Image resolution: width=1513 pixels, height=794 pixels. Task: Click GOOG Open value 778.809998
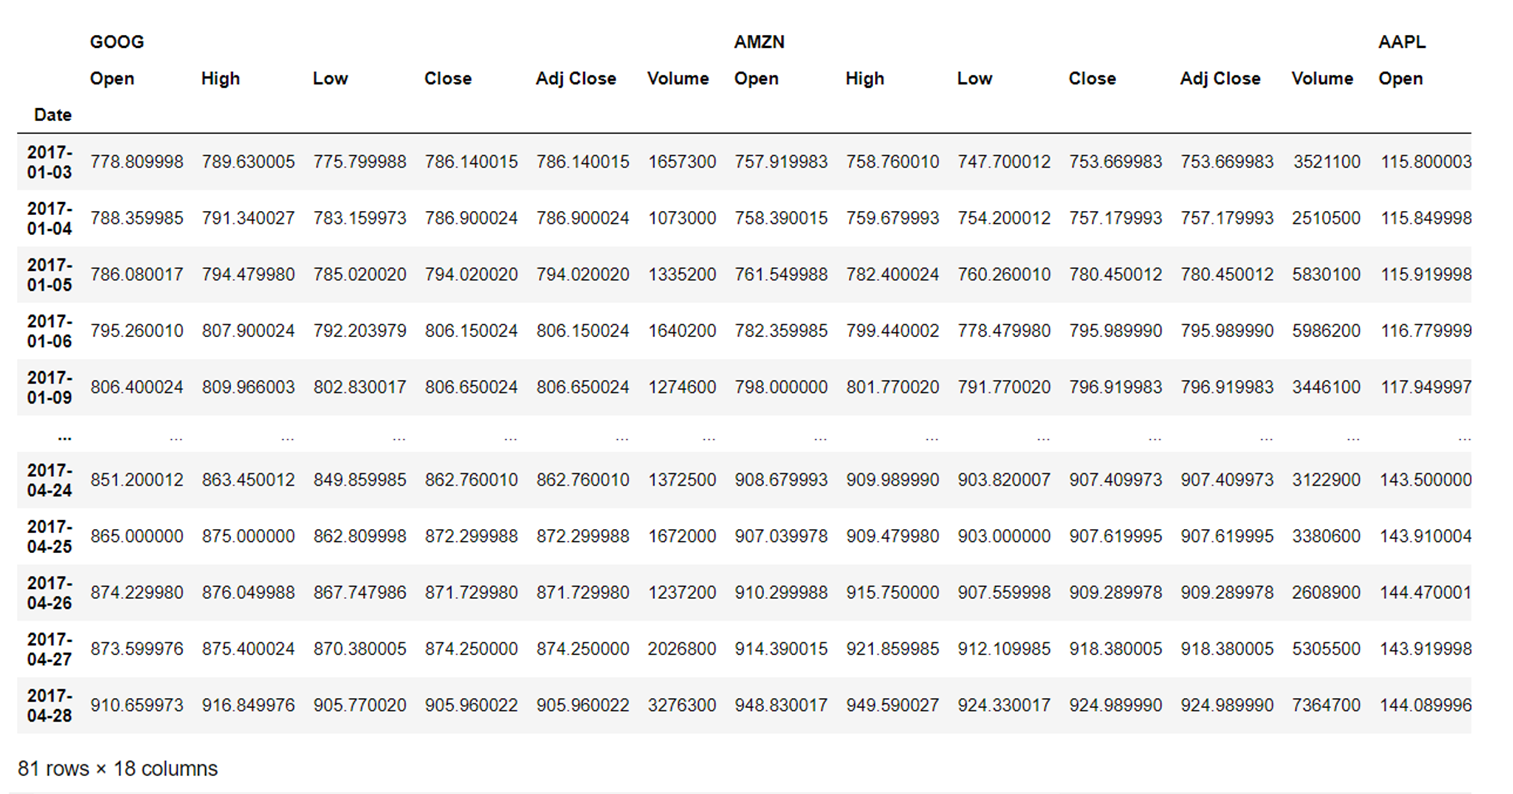(137, 162)
